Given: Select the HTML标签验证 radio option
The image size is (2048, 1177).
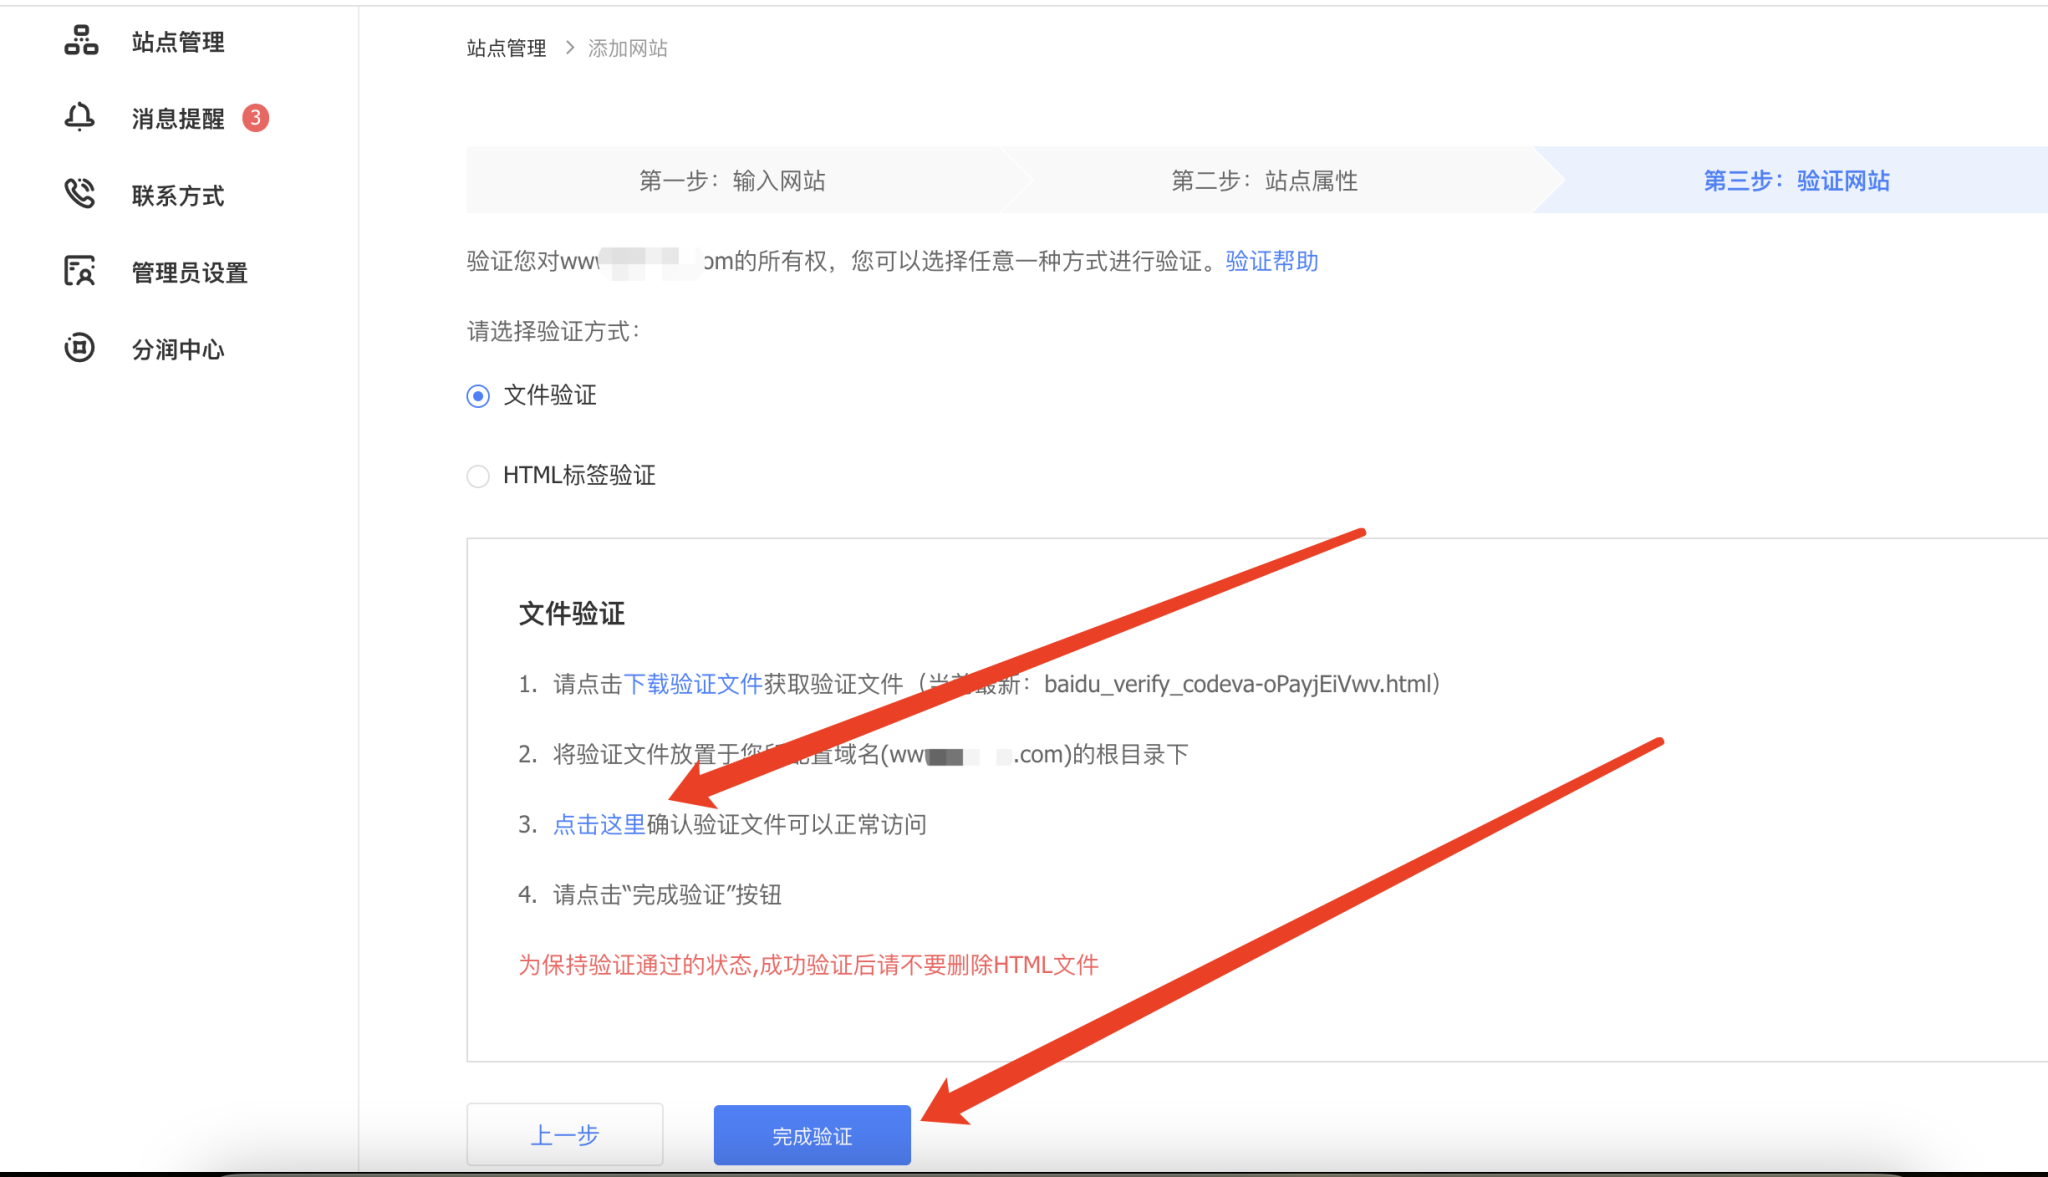Looking at the screenshot, I should click(x=479, y=476).
